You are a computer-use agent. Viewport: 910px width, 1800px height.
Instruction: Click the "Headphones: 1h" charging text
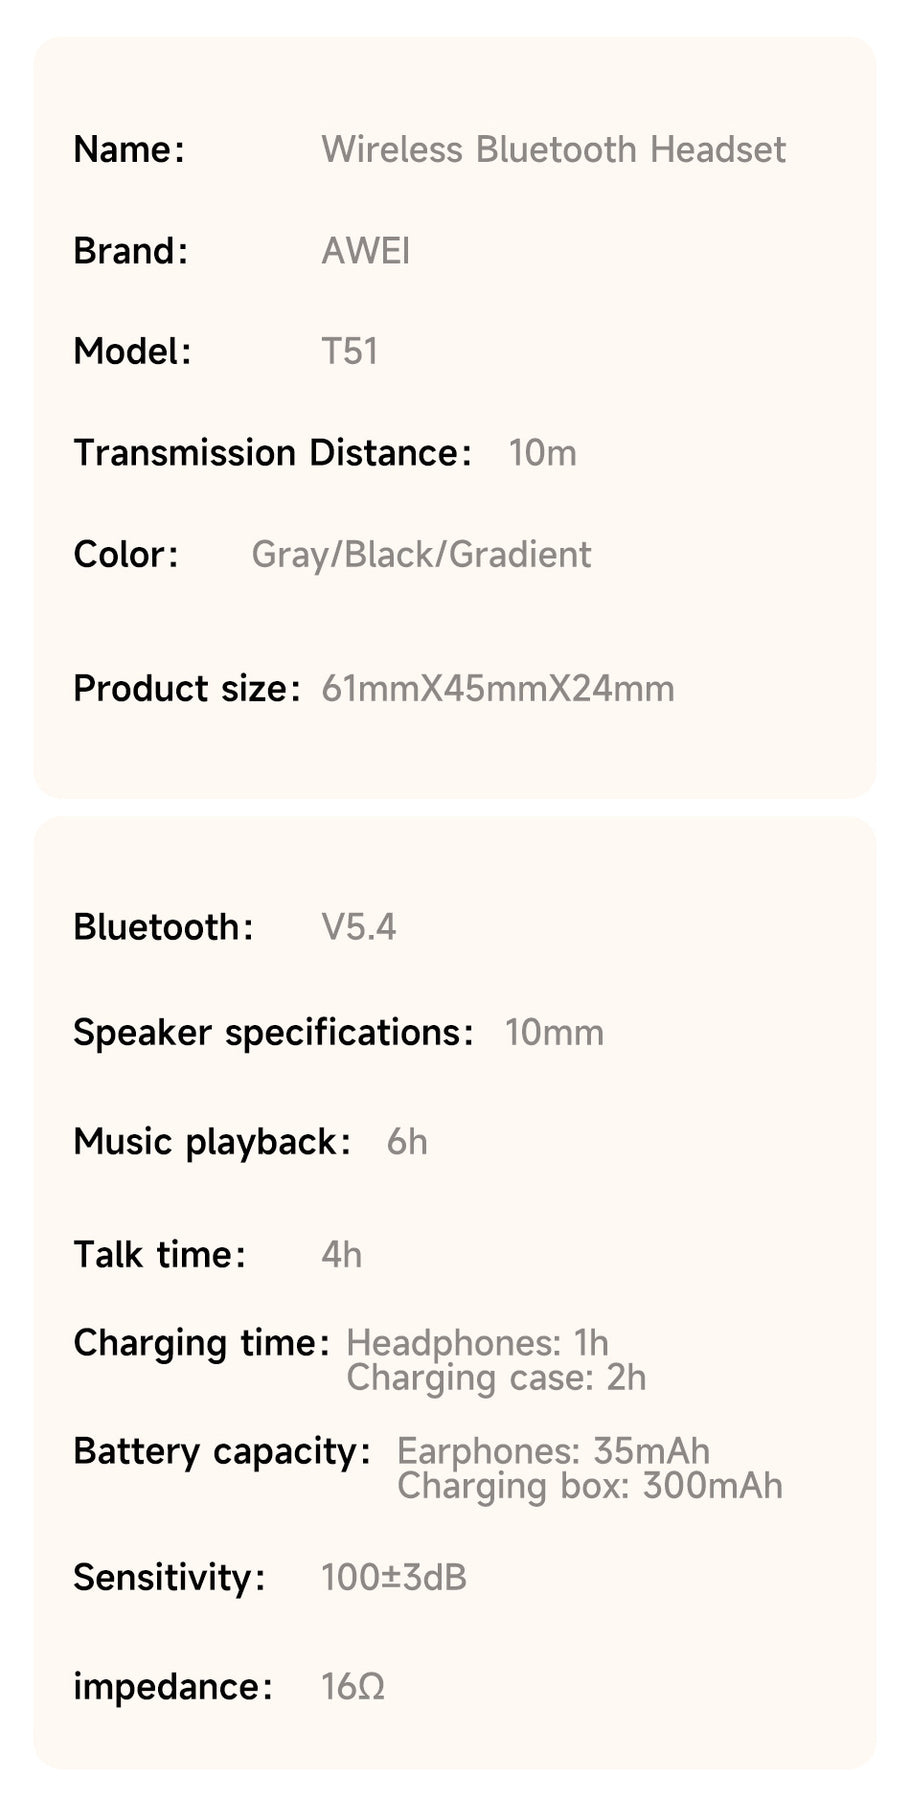tap(477, 1343)
